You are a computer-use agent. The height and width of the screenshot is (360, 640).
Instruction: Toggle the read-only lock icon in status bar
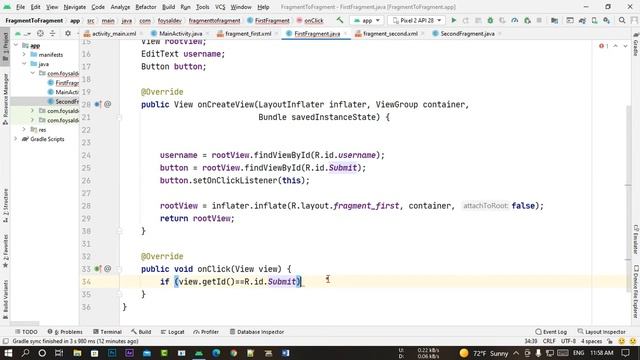tap(610, 341)
